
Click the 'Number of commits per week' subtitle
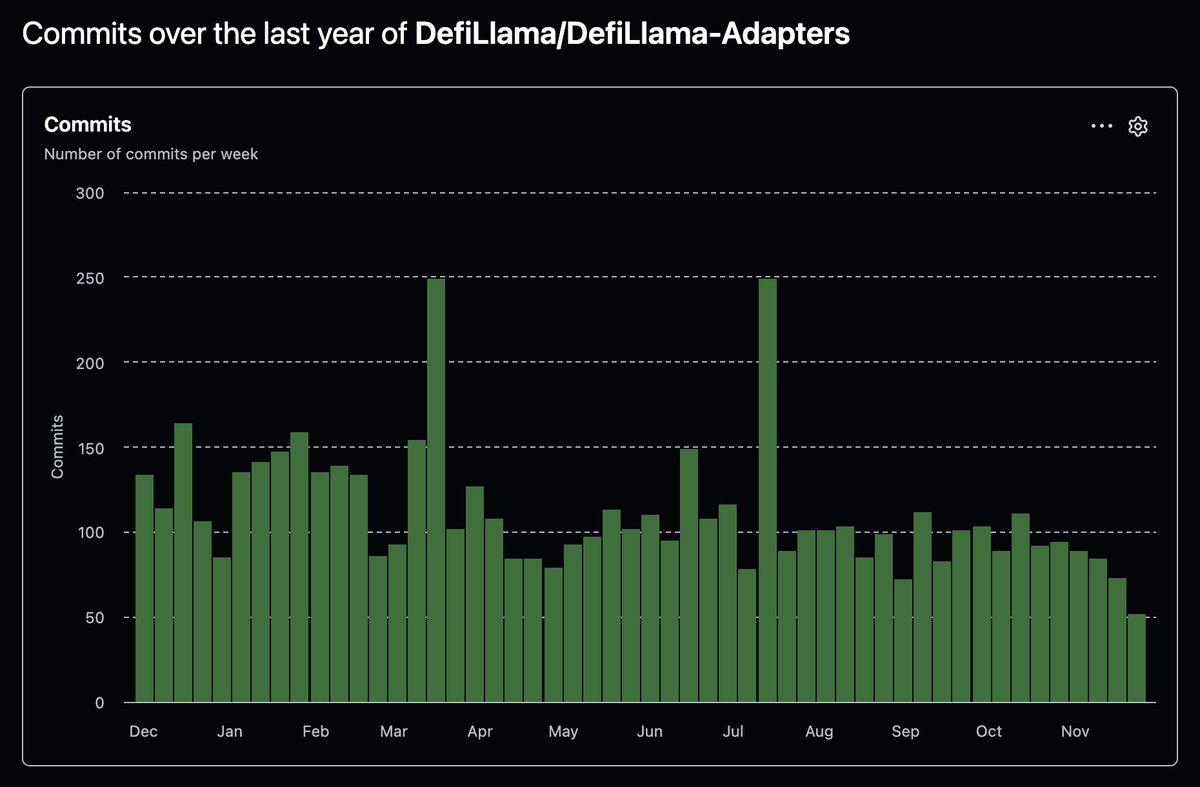(151, 154)
